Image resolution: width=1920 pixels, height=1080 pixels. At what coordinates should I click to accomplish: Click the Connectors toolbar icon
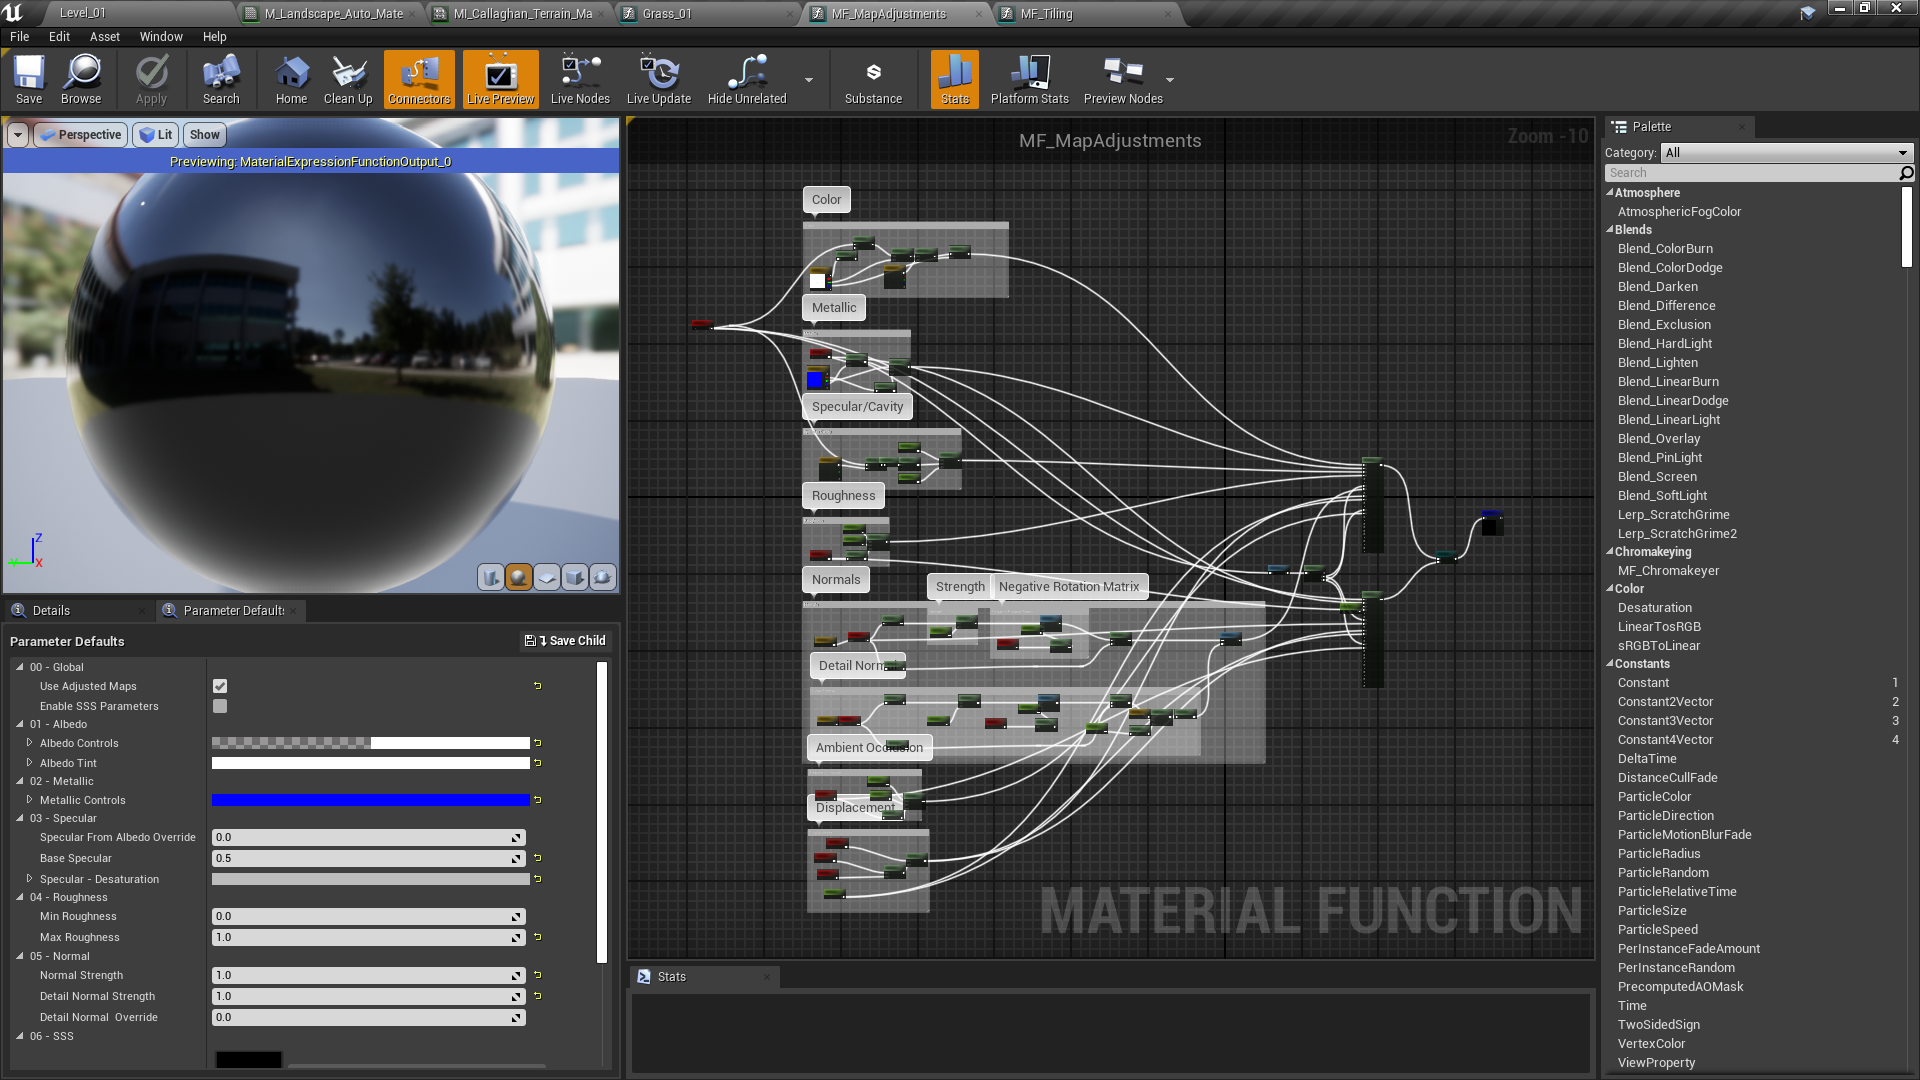(x=419, y=79)
